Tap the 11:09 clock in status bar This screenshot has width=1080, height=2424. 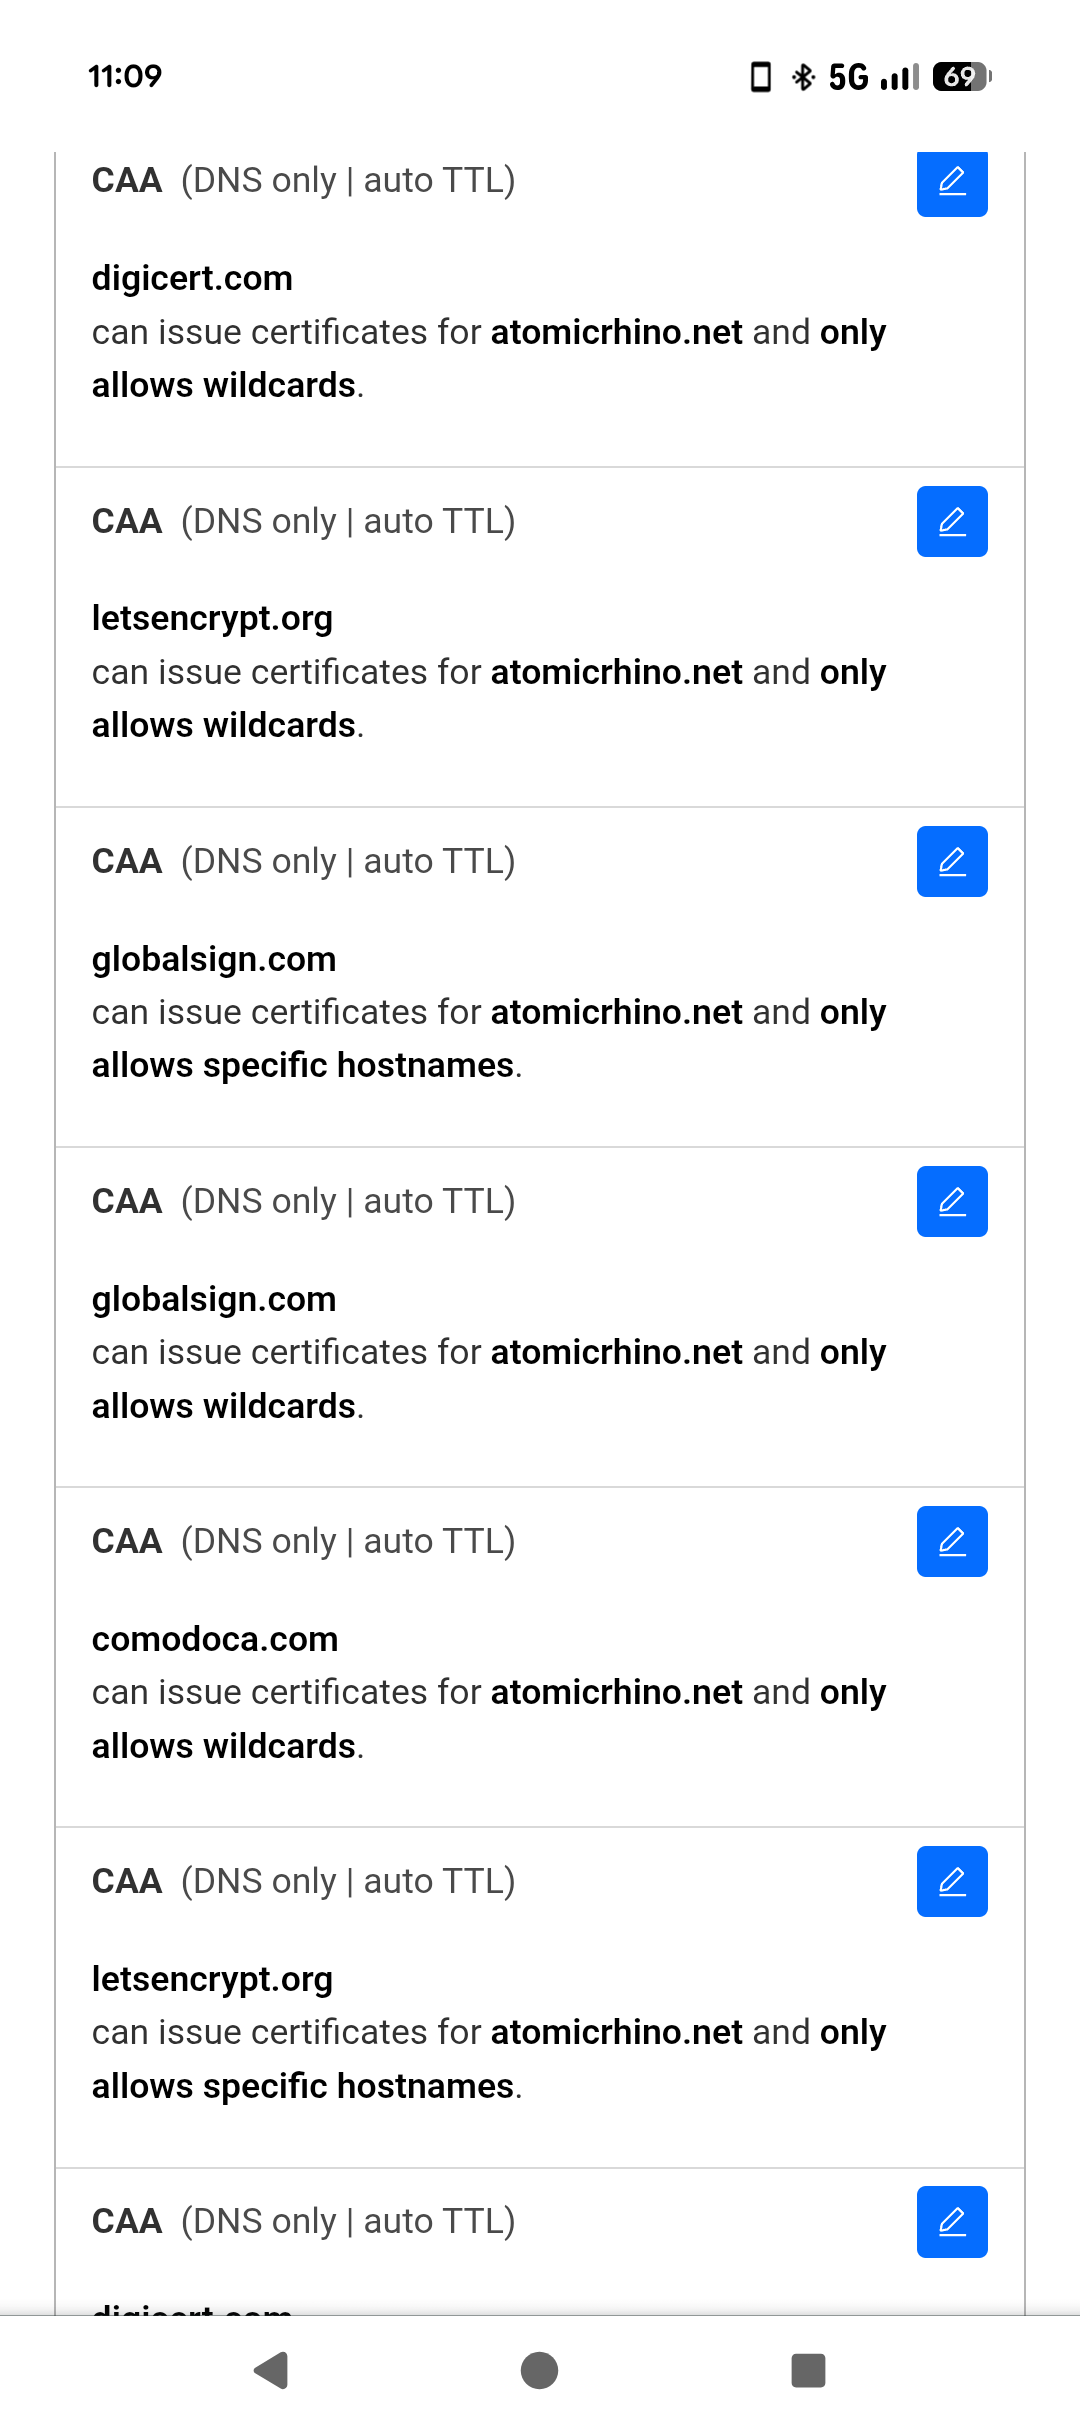tap(125, 76)
